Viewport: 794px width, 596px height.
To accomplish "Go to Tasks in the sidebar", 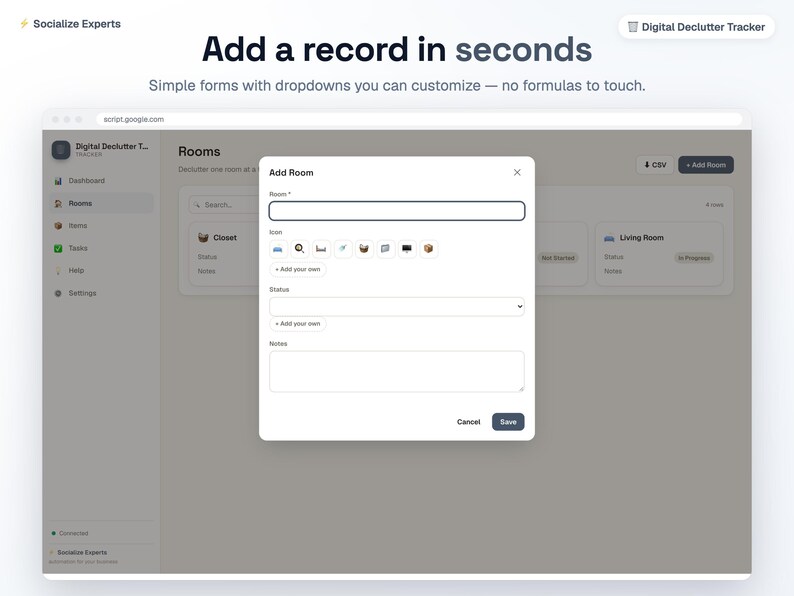I will (101, 248).
